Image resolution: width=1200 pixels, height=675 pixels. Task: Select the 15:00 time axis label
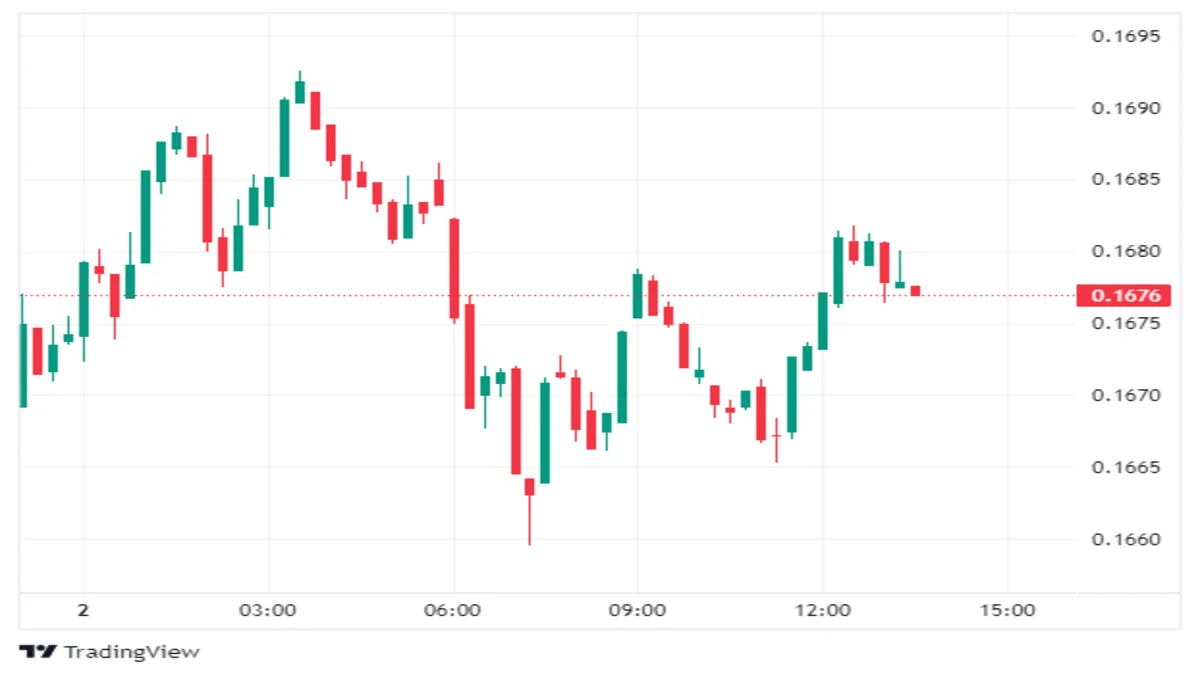pyautogui.click(x=1007, y=610)
